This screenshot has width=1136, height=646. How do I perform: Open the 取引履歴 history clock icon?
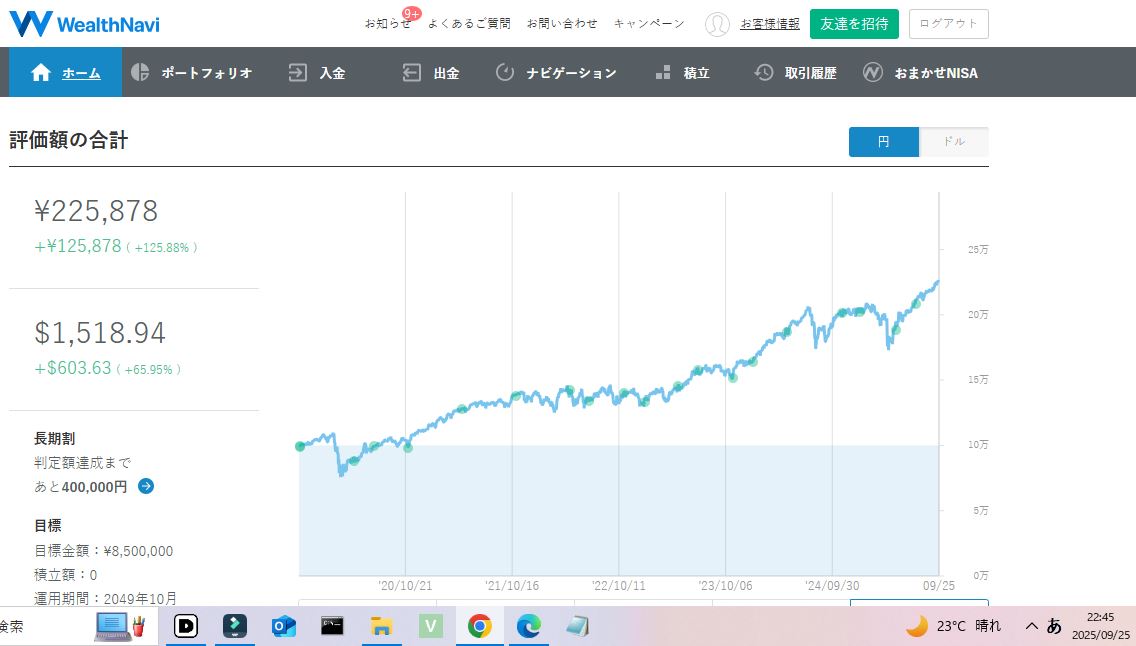click(764, 72)
